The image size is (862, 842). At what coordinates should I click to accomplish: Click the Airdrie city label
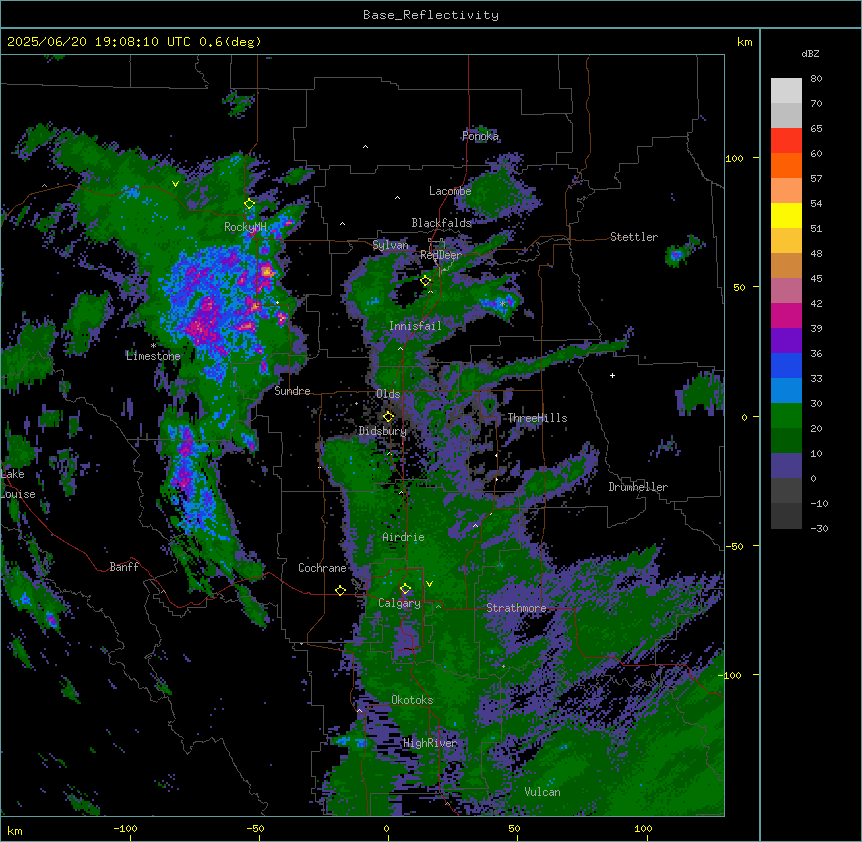coord(403,537)
